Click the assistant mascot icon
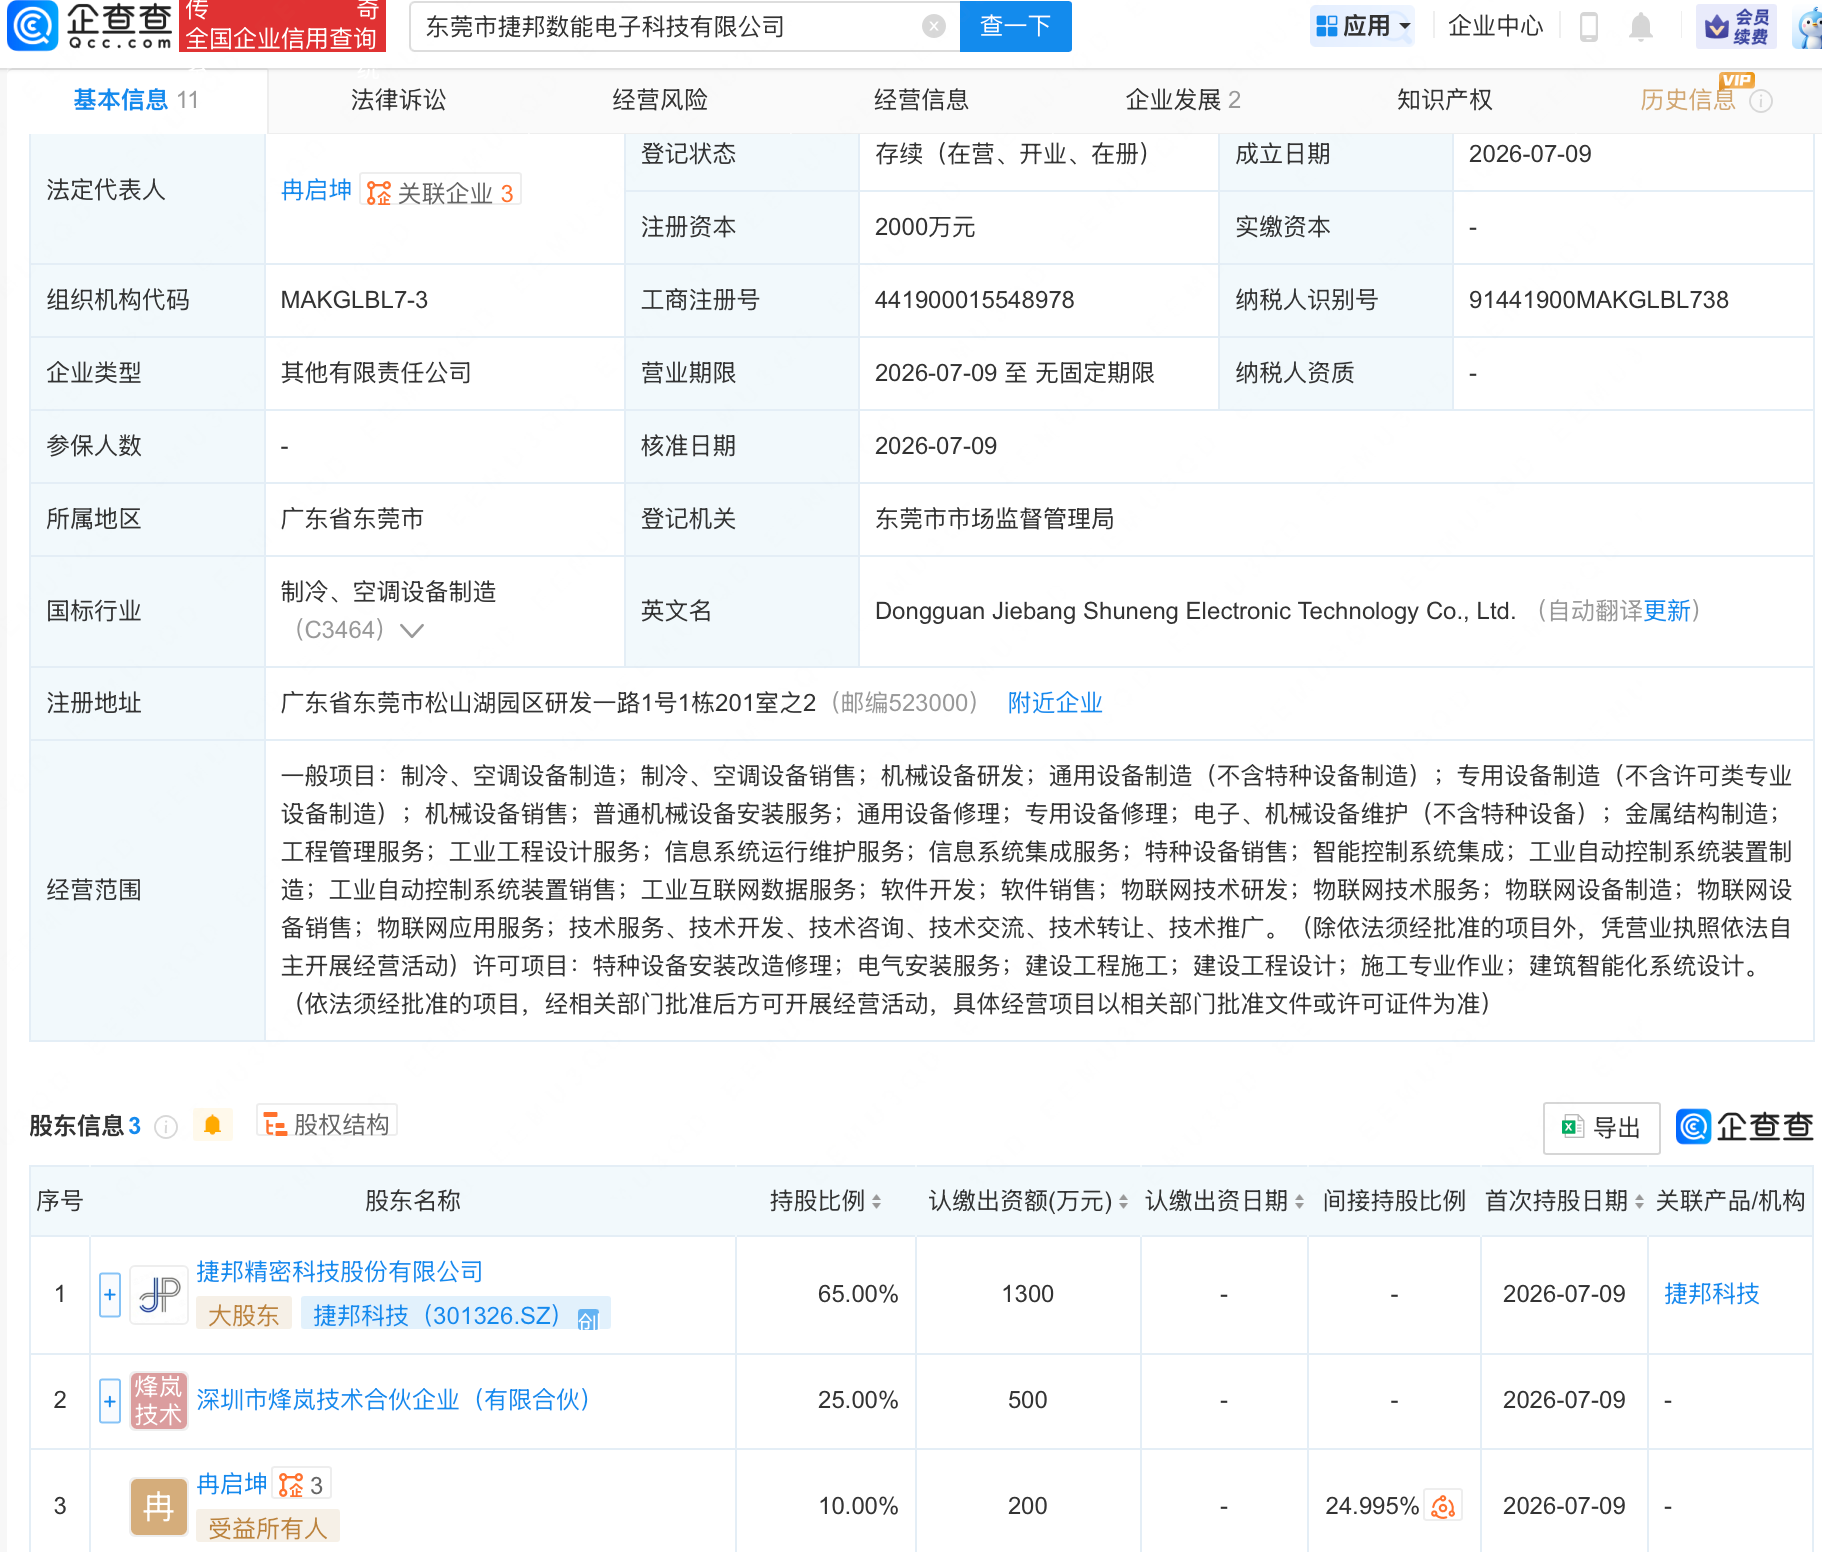 (x=1808, y=27)
